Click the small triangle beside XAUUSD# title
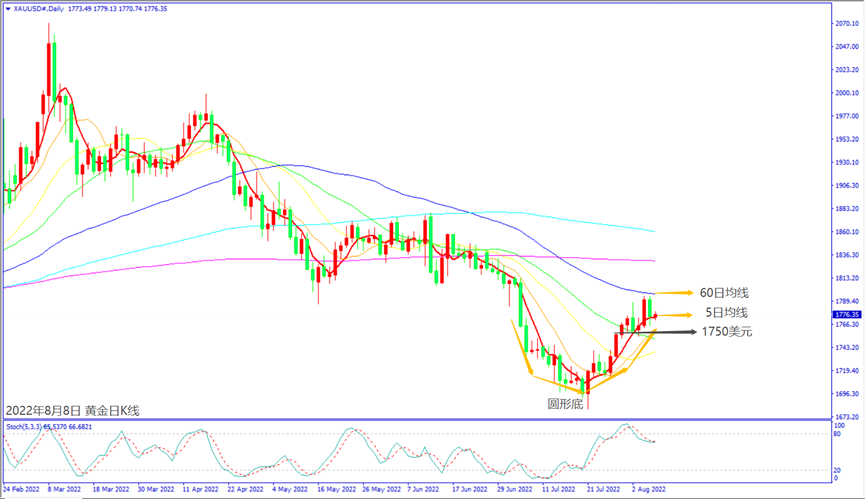 click(8, 8)
